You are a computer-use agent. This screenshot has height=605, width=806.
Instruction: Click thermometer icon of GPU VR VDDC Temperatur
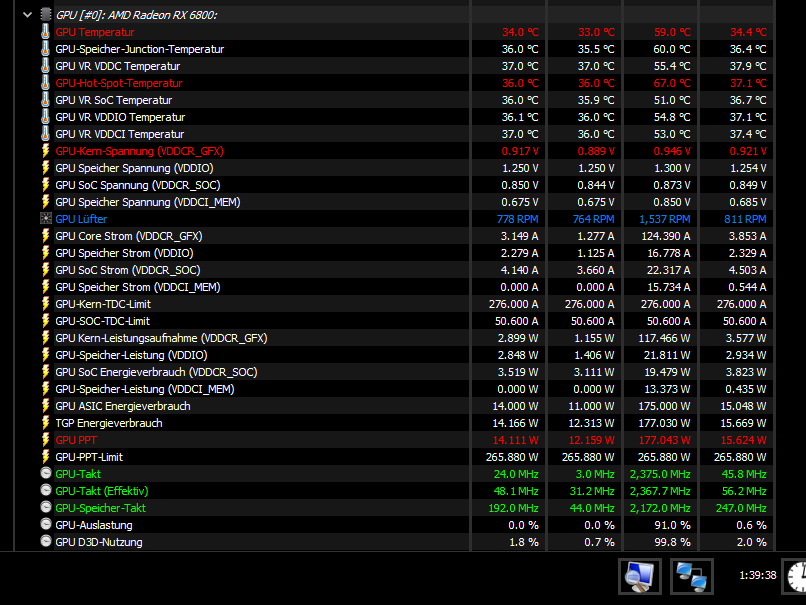point(45,66)
